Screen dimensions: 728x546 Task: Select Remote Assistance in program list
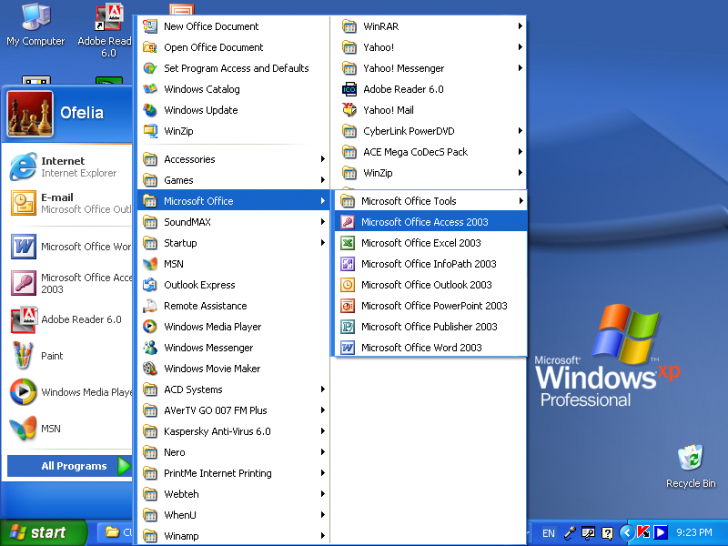pos(205,306)
